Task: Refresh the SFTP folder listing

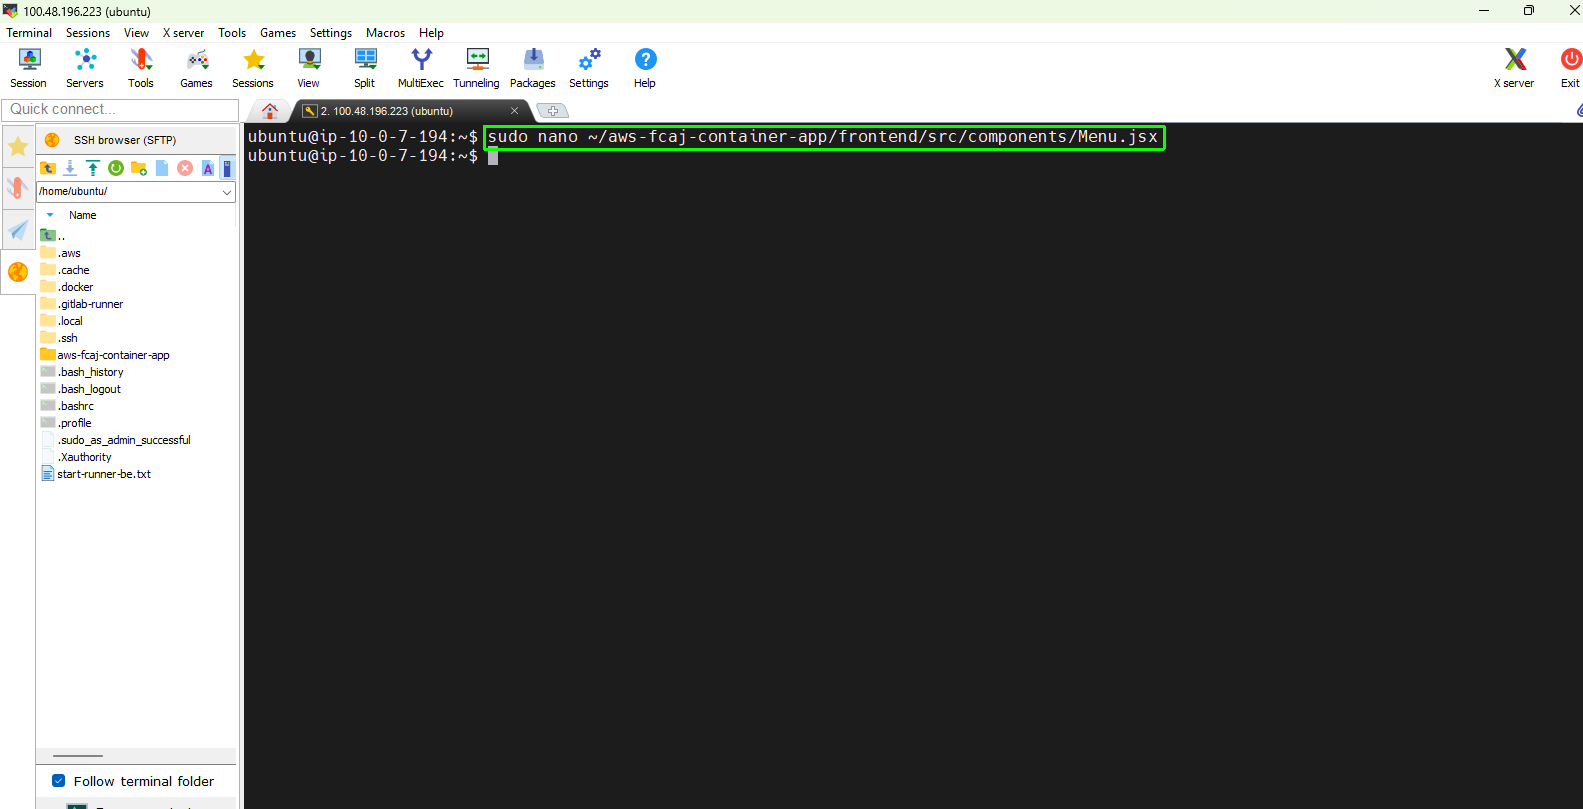Action: [116, 168]
